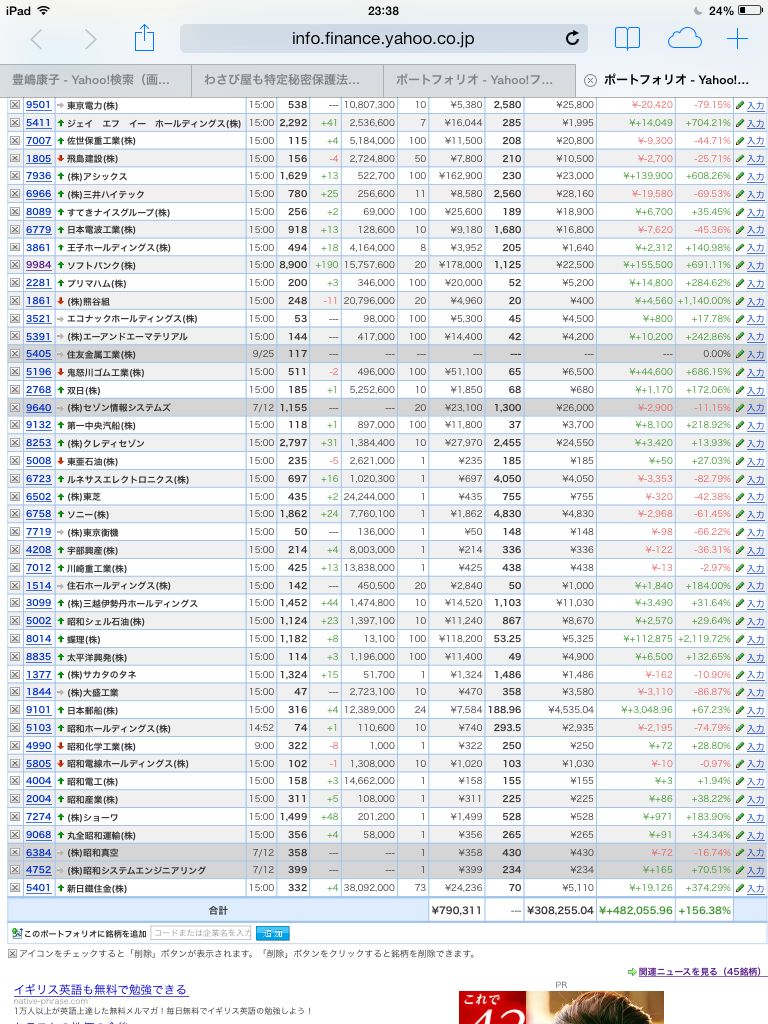Click the pencil edit icon for ショーワ row
The image size is (768, 1024).
740,817
